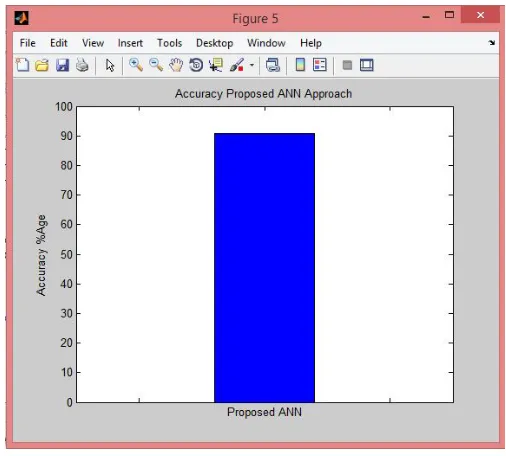Insert a legend with the toolbar icon
Screen dimensions: 506x456
tap(320, 65)
